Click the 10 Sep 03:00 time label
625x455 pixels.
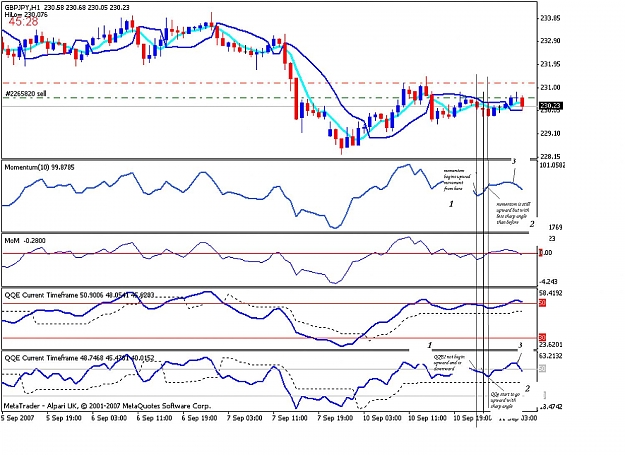click(382, 418)
